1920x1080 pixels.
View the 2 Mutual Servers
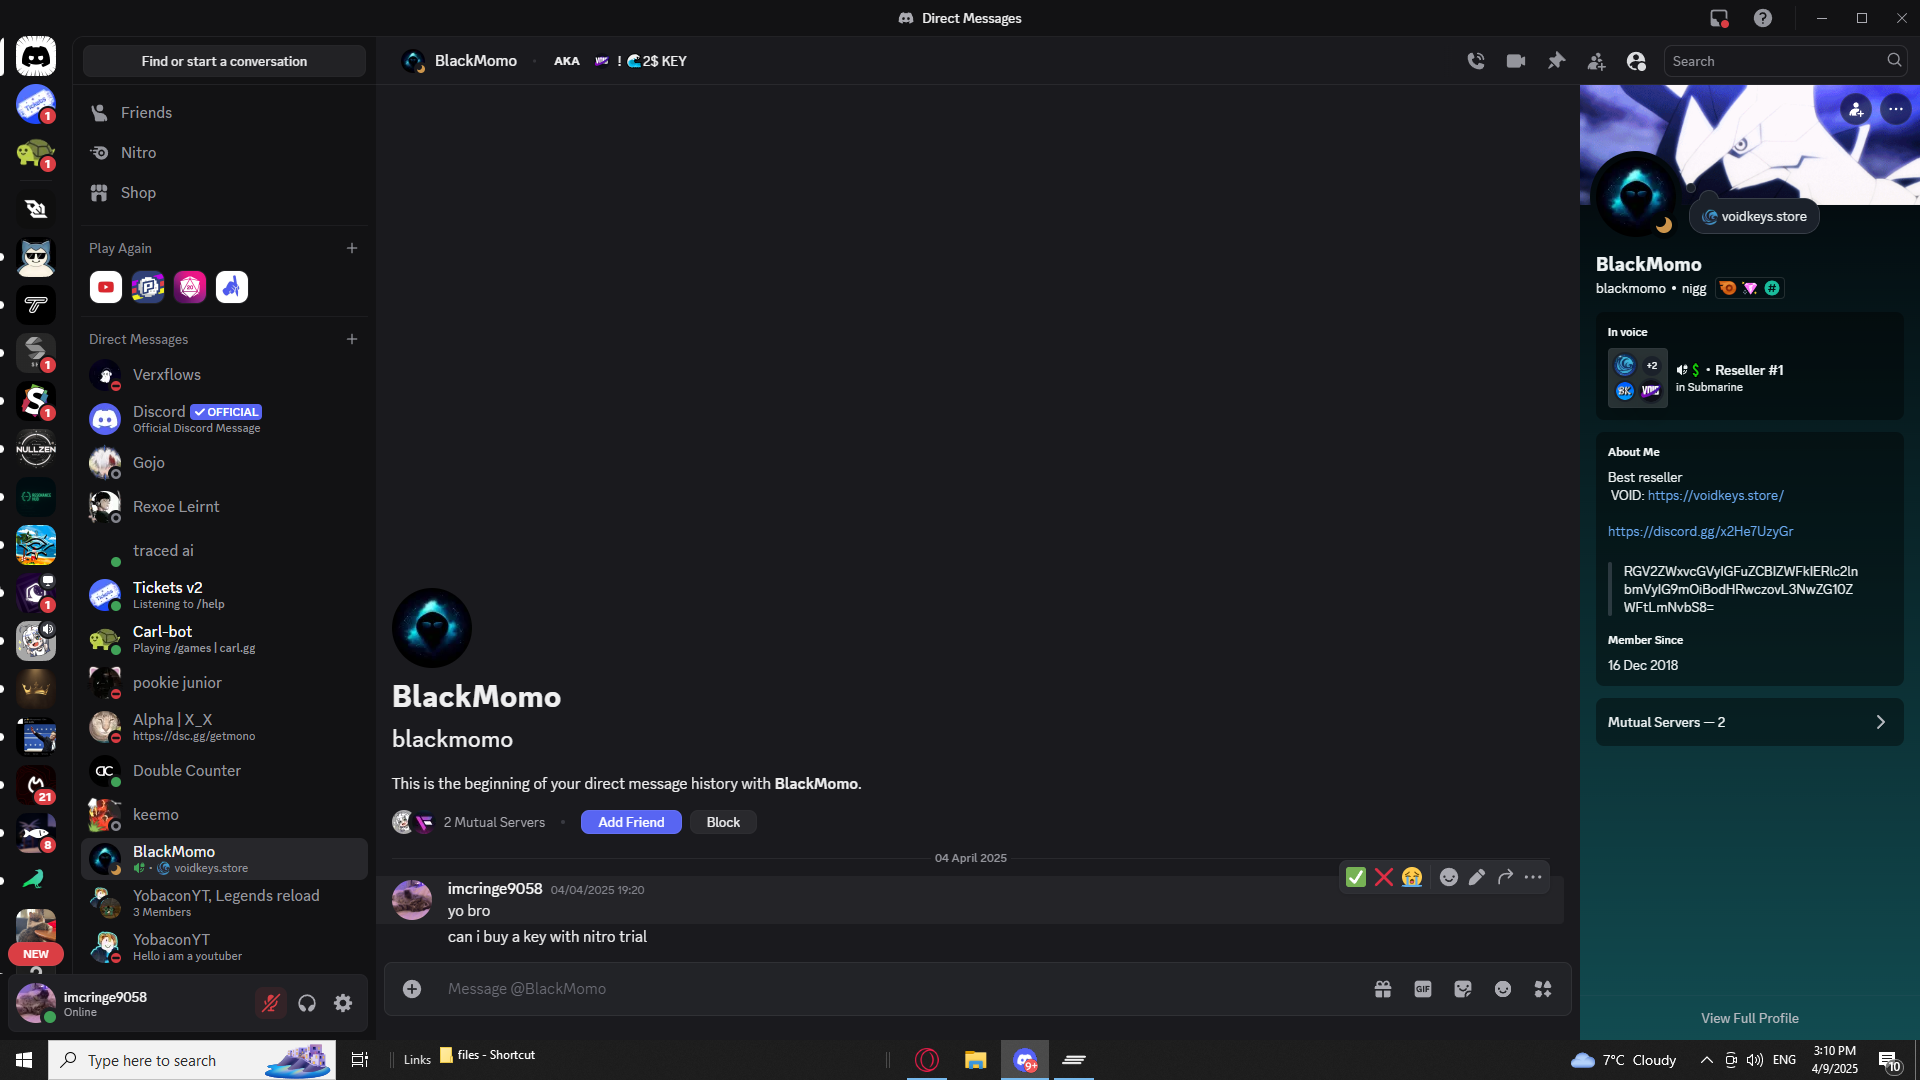point(494,822)
